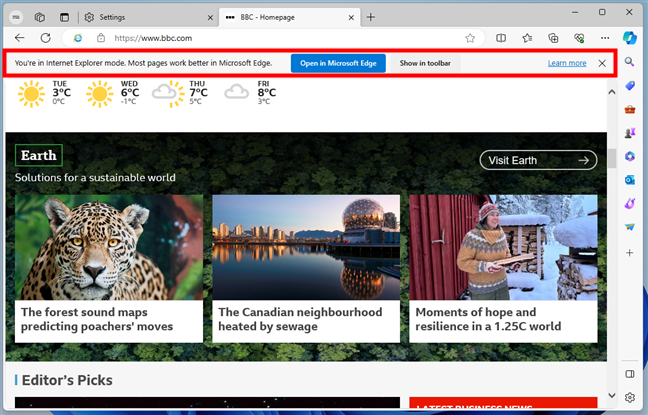648x415 pixels.
Task: Open the tab actions menu
Action: pos(64,17)
